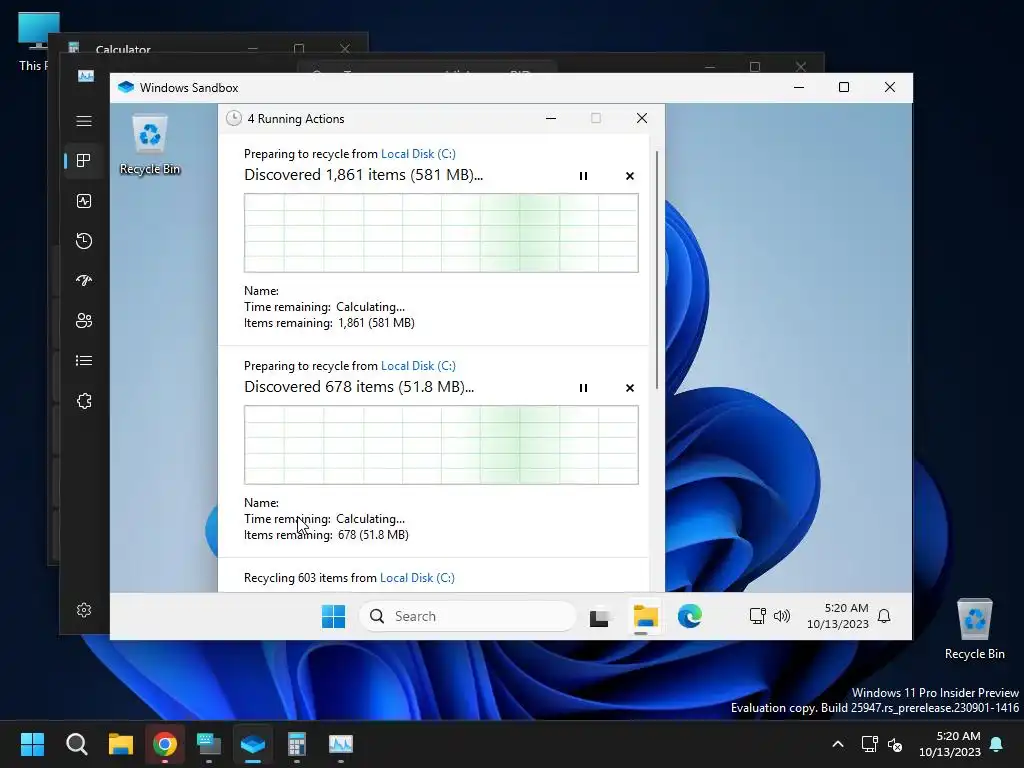Open host notification bell
Viewport: 1024px width, 768px height.
[x=996, y=744]
